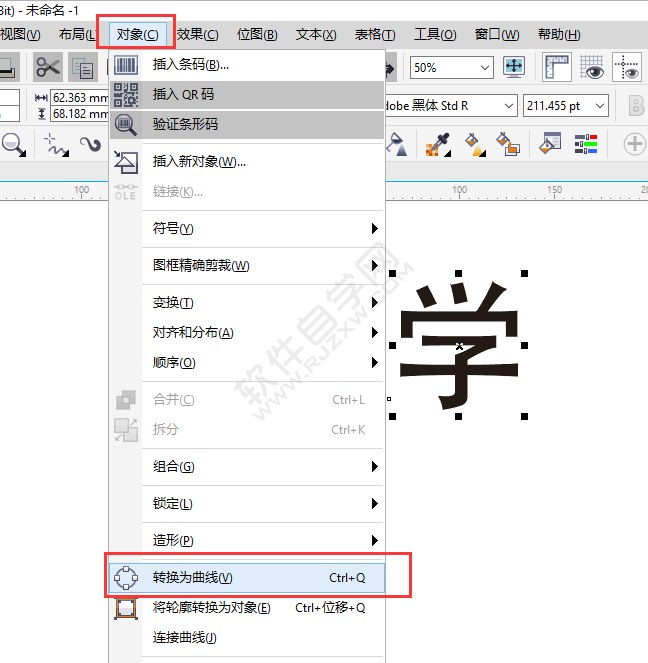Image resolution: width=648 pixels, height=663 pixels.
Task: Select 连接曲线(J) menu entry
Action: tap(247, 638)
